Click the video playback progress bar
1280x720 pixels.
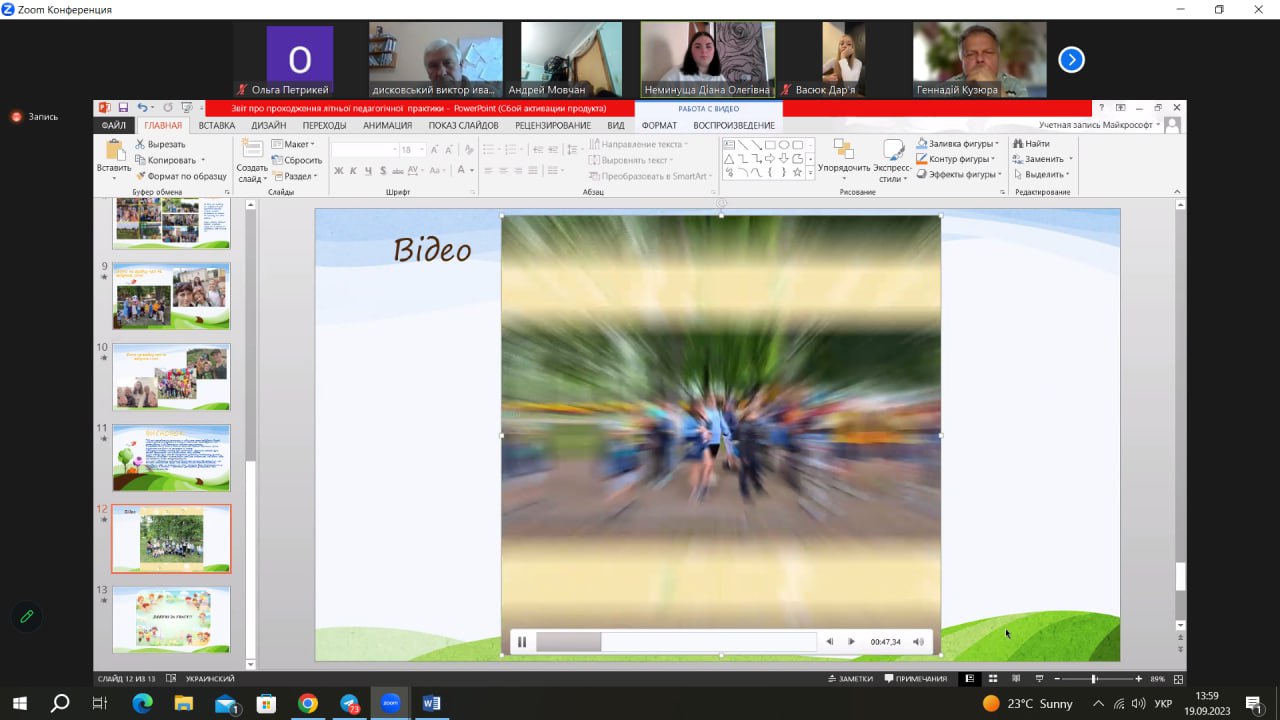676,642
